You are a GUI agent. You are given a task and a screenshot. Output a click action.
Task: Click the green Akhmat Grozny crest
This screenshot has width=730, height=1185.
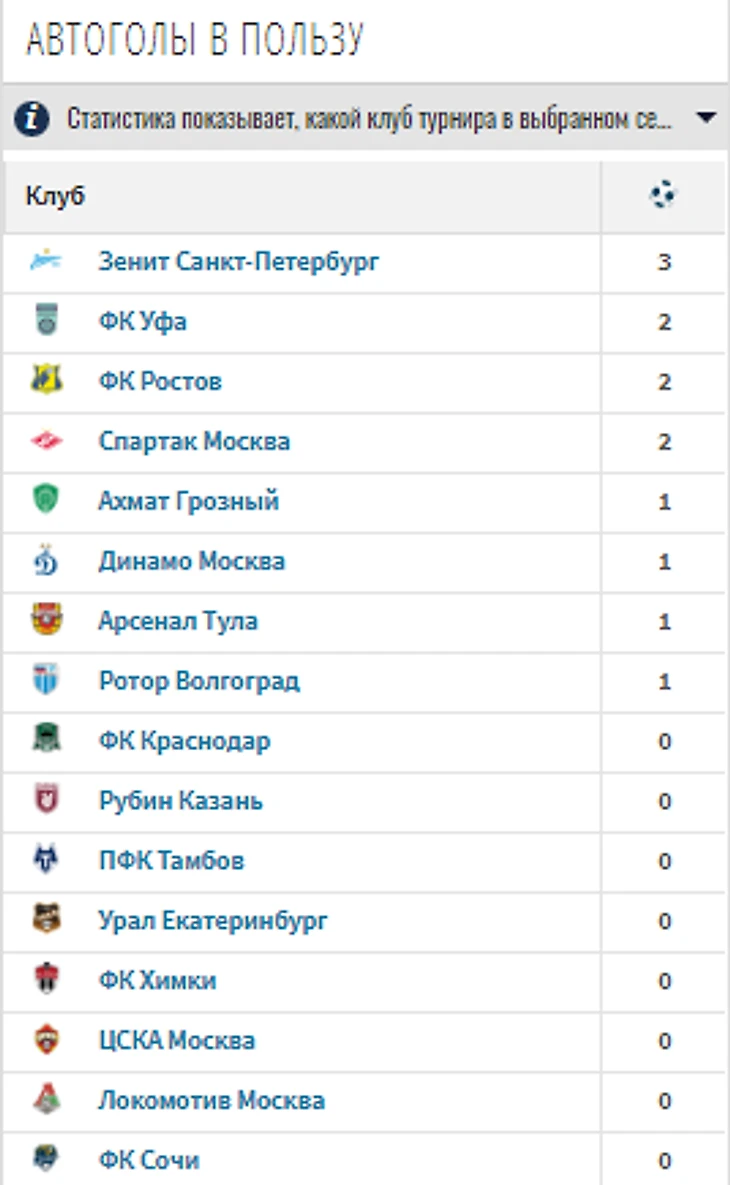(46, 500)
